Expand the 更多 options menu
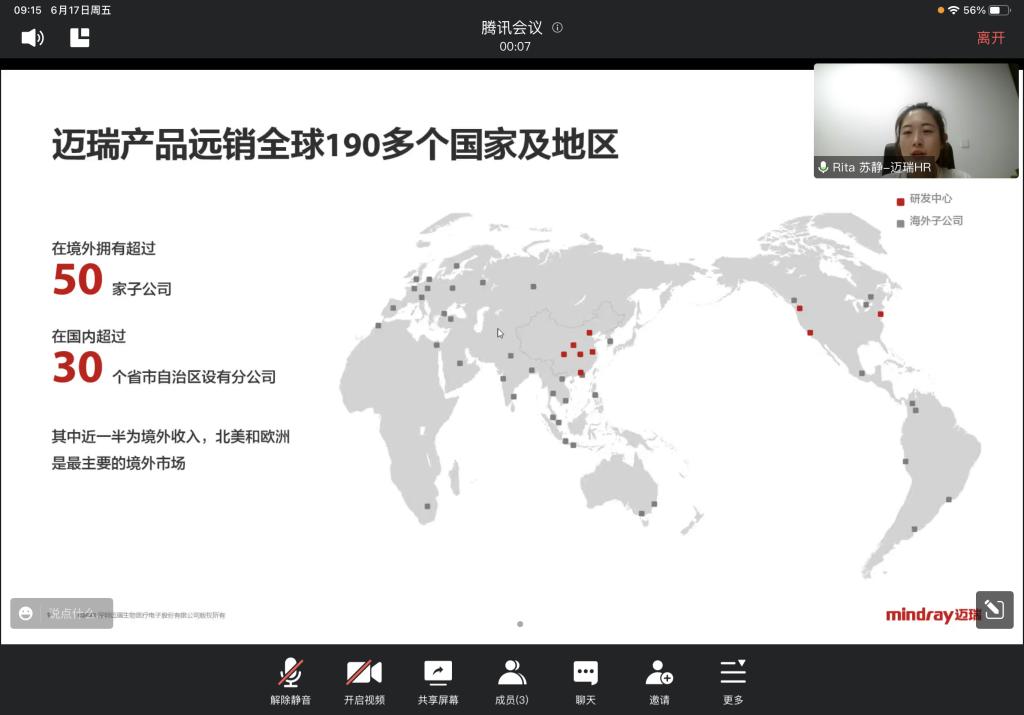Image resolution: width=1024 pixels, height=715 pixels. (x=733, y=682)
